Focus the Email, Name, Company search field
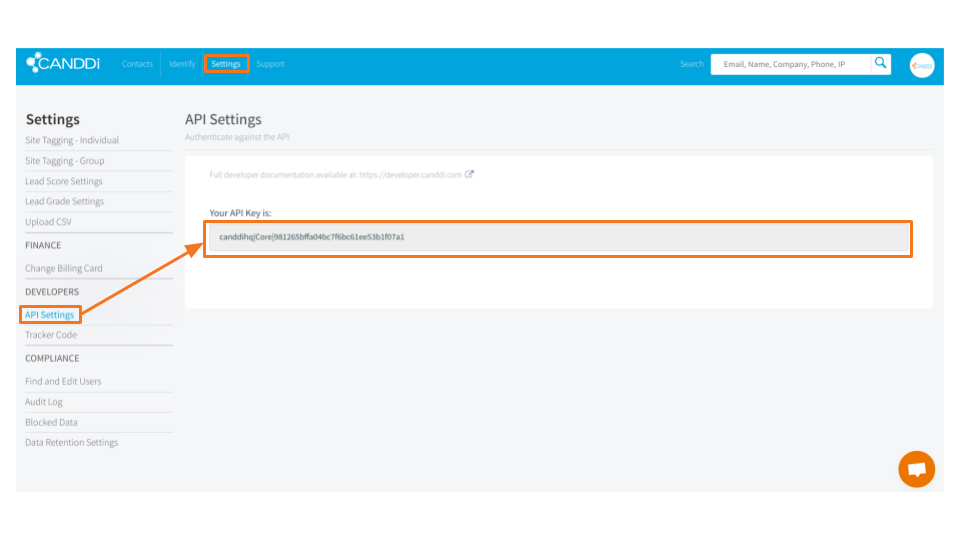Viewport: 960px width, 540px height. pyautogui.click(x=790, y=64)
